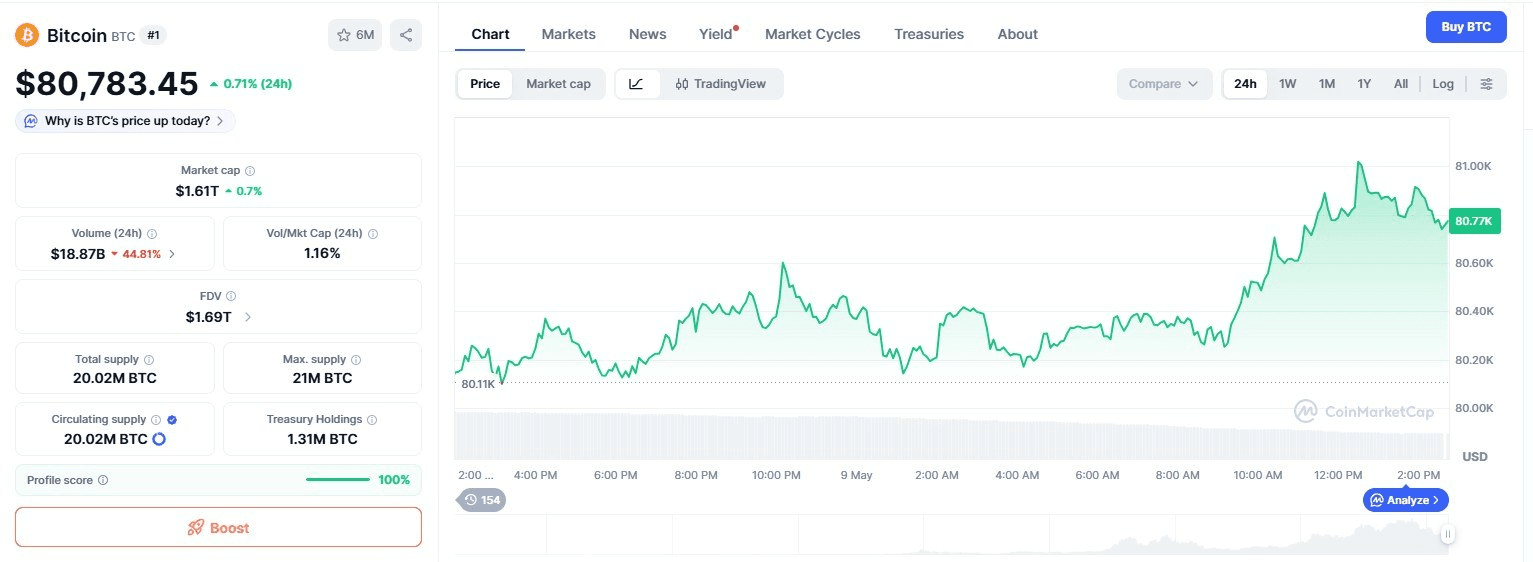Click the Bitcoin logo icon
Image resolution: width=1533 pixels, height=562 pixels.
tap(27, 35)
